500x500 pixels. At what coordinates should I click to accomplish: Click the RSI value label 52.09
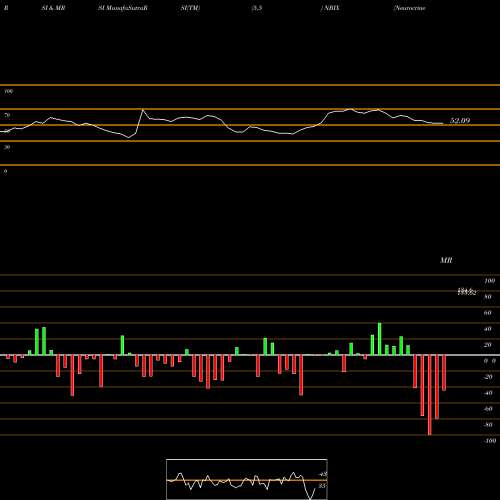pyautogui.click(x=460, y=121)
